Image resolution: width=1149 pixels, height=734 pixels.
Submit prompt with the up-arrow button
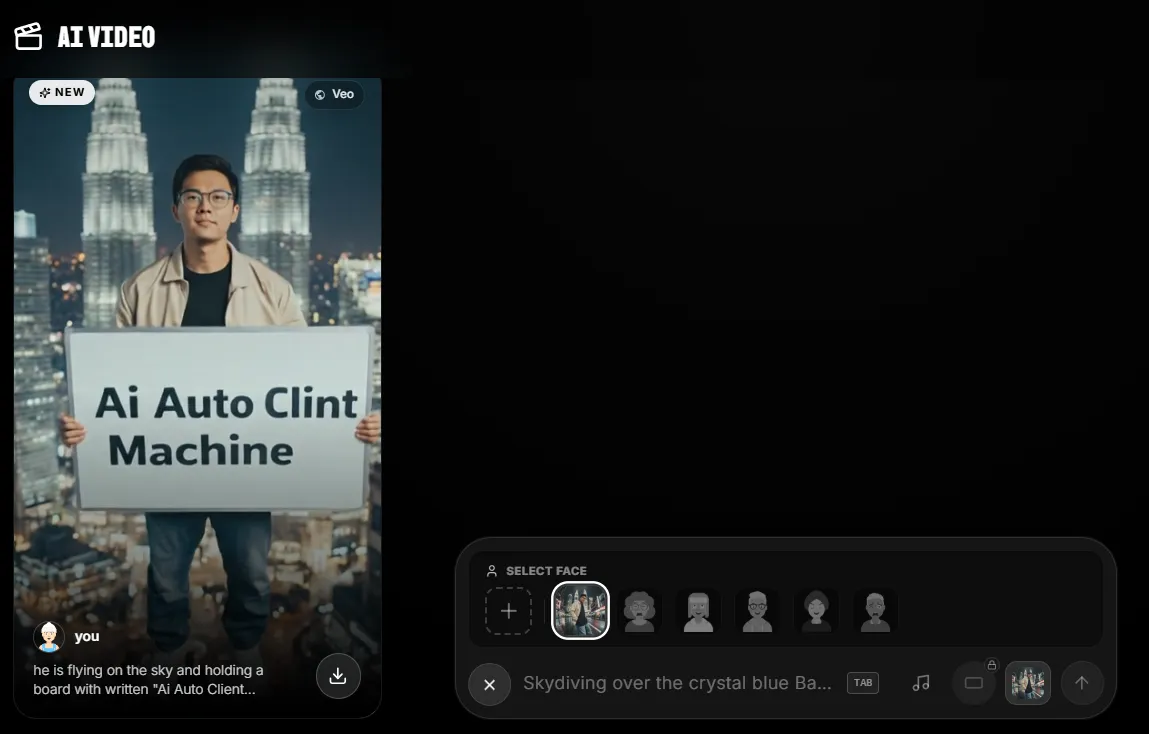(x=1082, y=683)
